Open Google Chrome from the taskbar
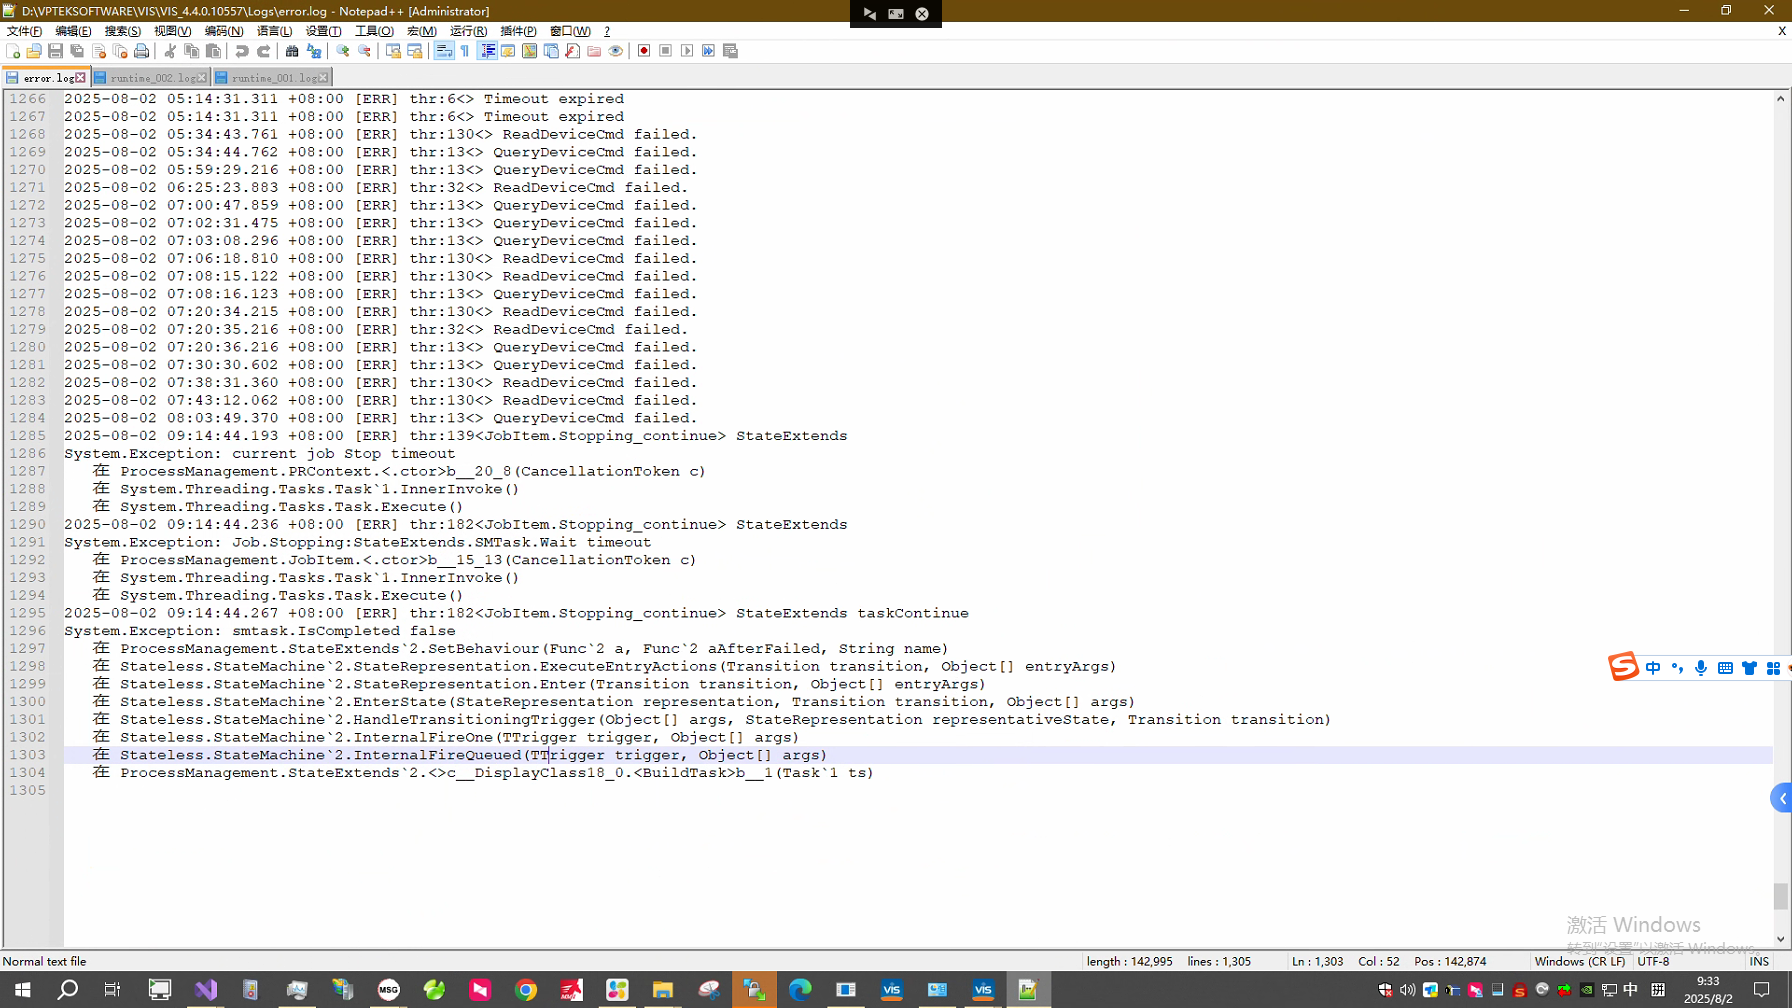 pos(526,990)
